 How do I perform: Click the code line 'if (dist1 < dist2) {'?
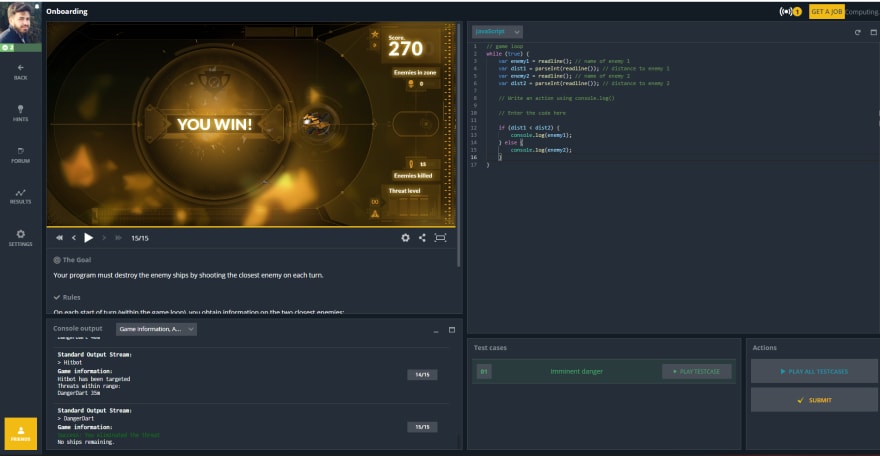[529, 128]
